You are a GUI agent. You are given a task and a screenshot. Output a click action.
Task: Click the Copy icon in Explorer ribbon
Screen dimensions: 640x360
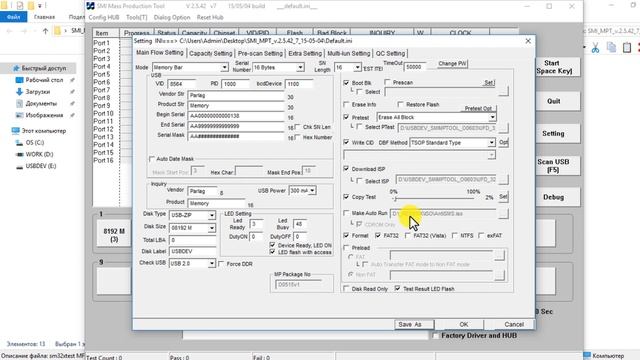611,47
